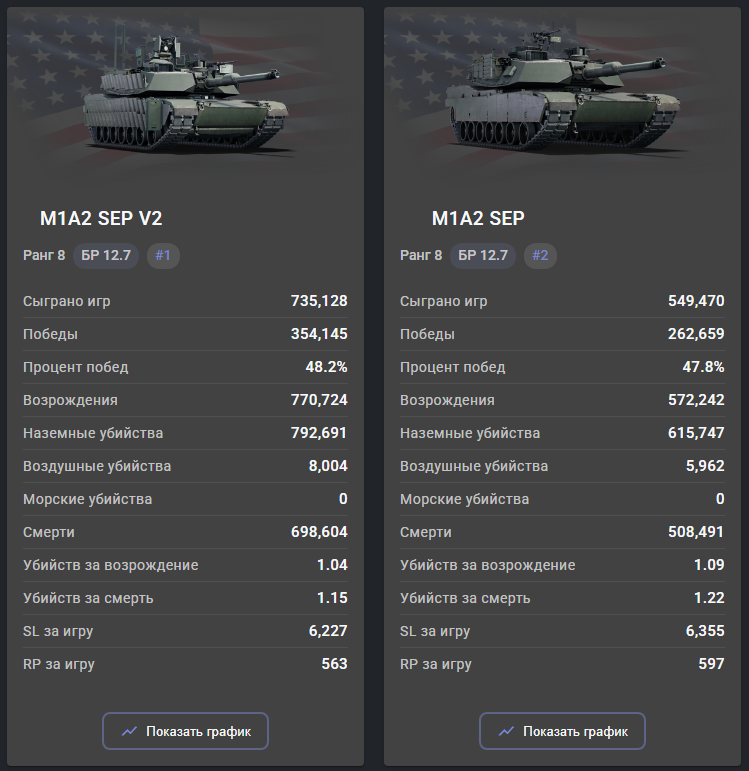Screen dimensions: 749x771
Task: Click Ранг 8 label on M1A2 SEP V2
Action: (x=44, y=255)
